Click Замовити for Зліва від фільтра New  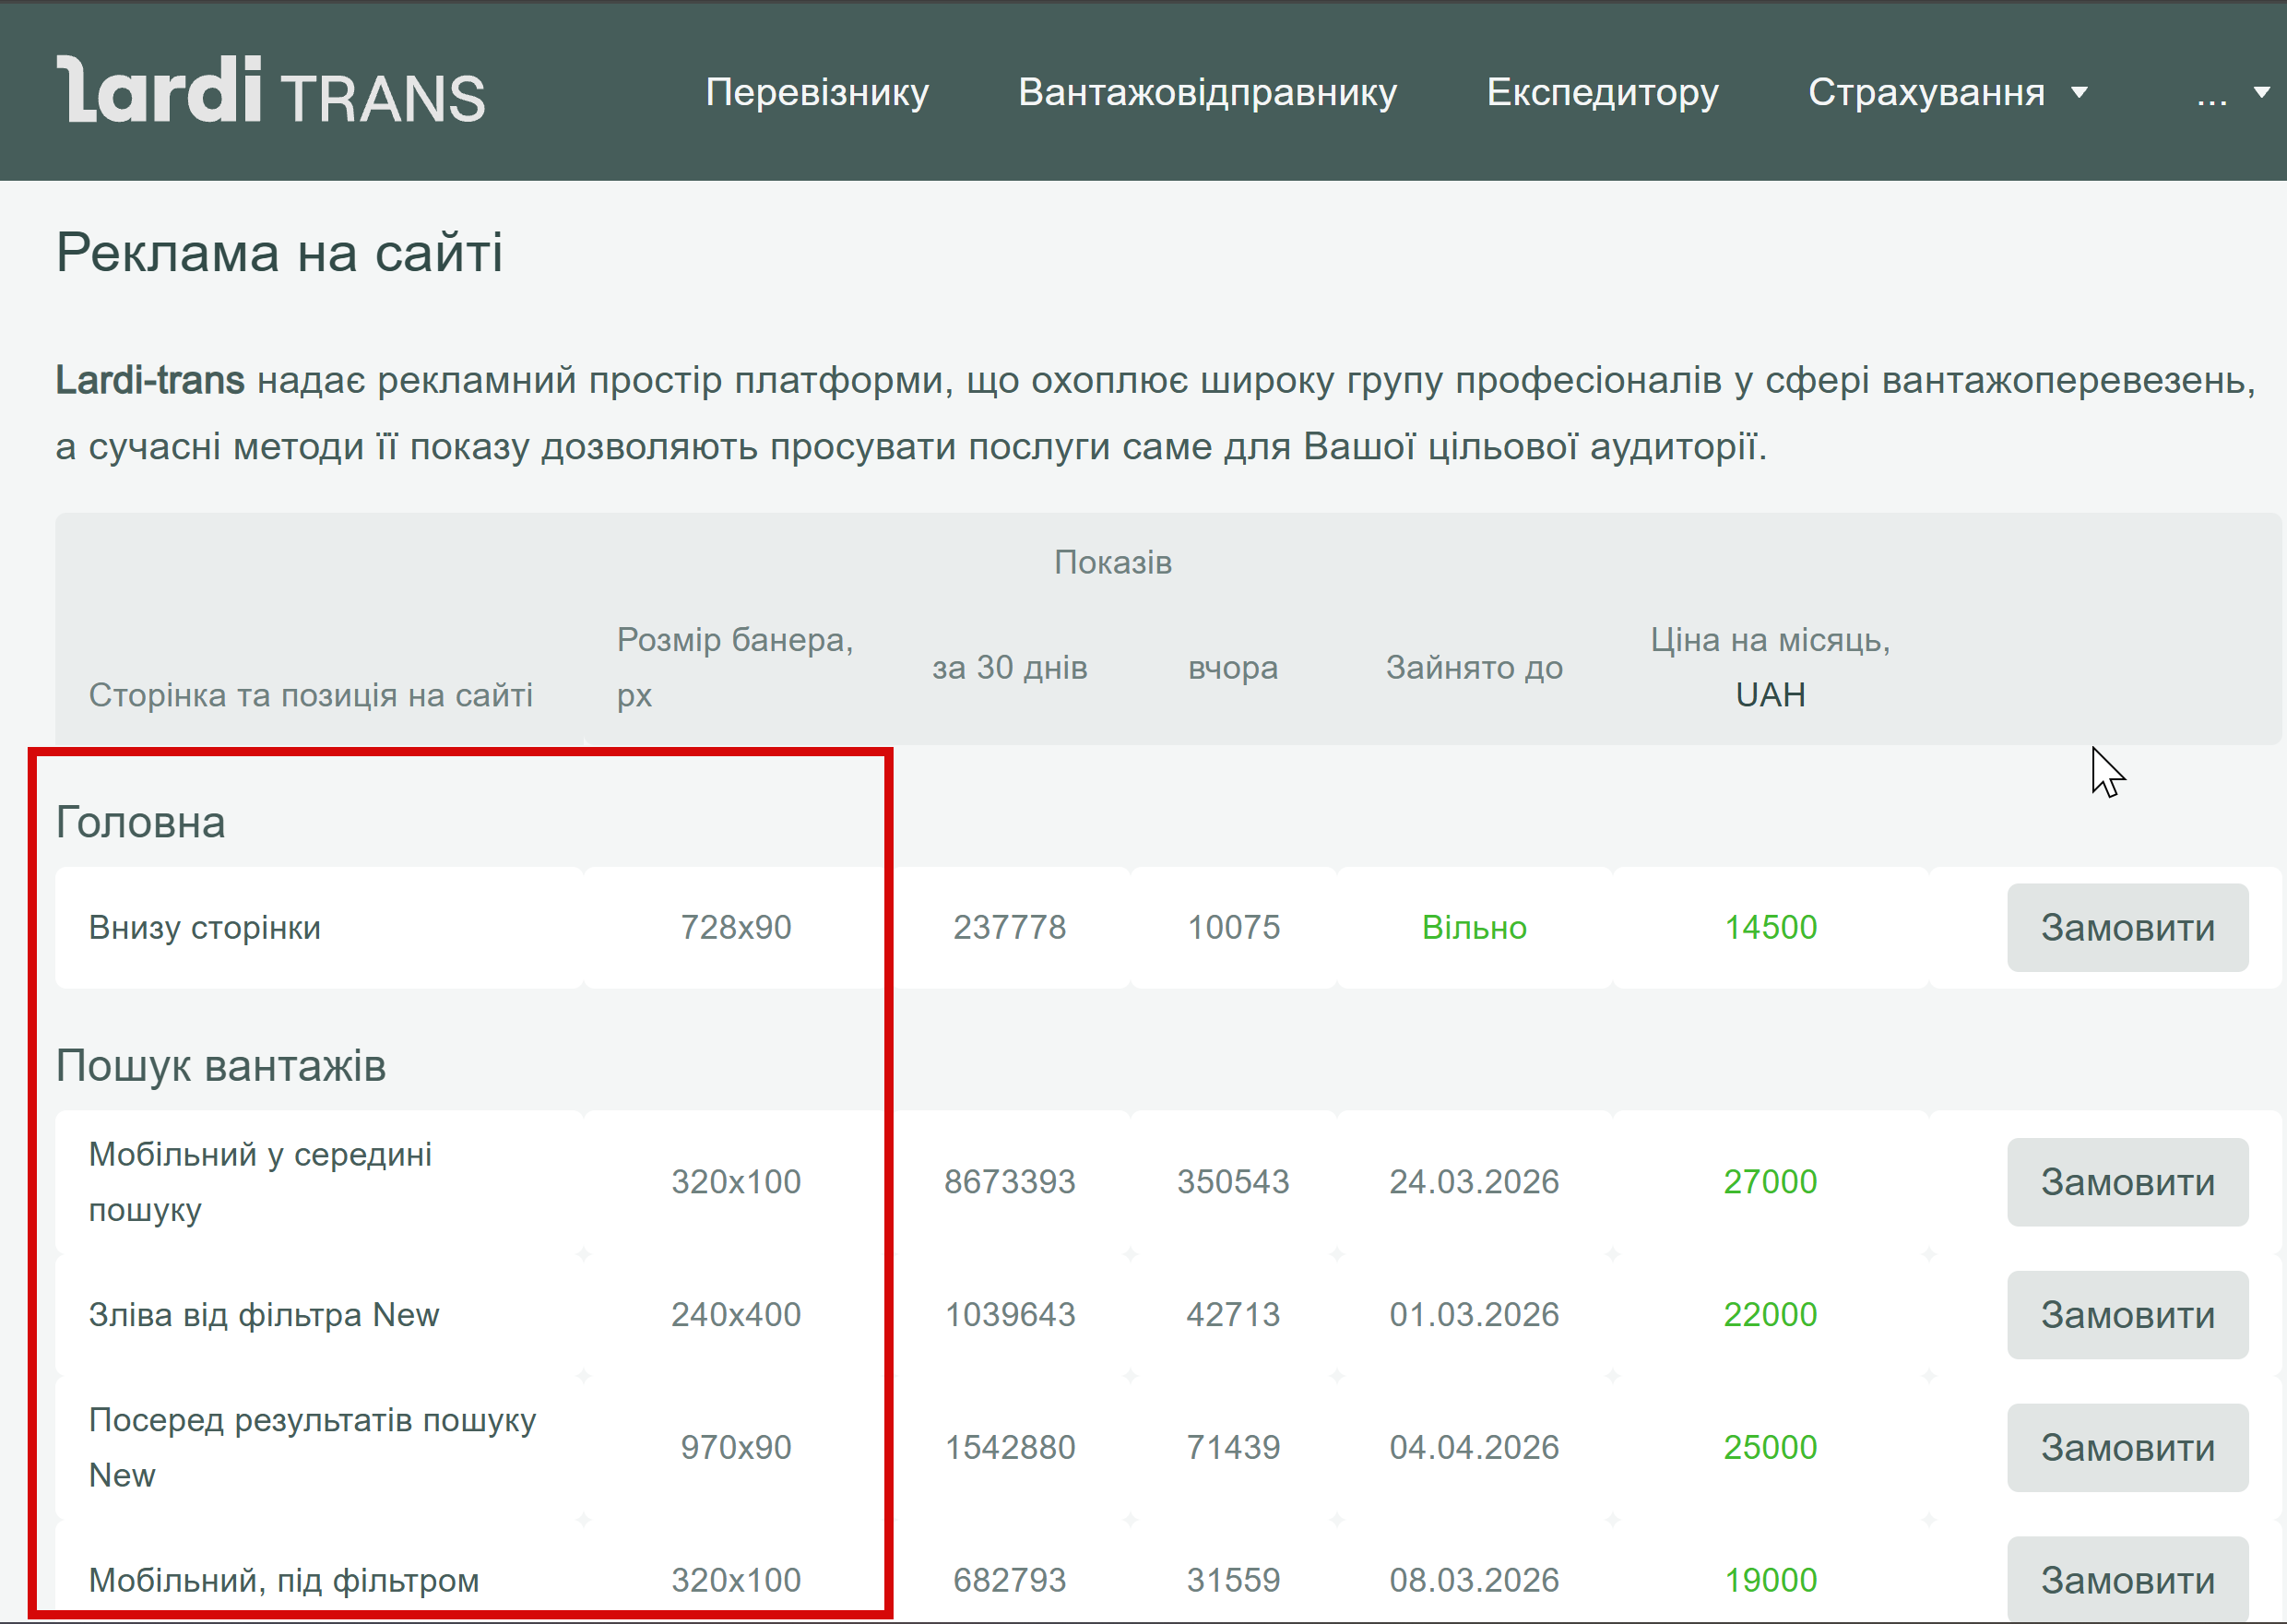[x=2127, y=1315]
